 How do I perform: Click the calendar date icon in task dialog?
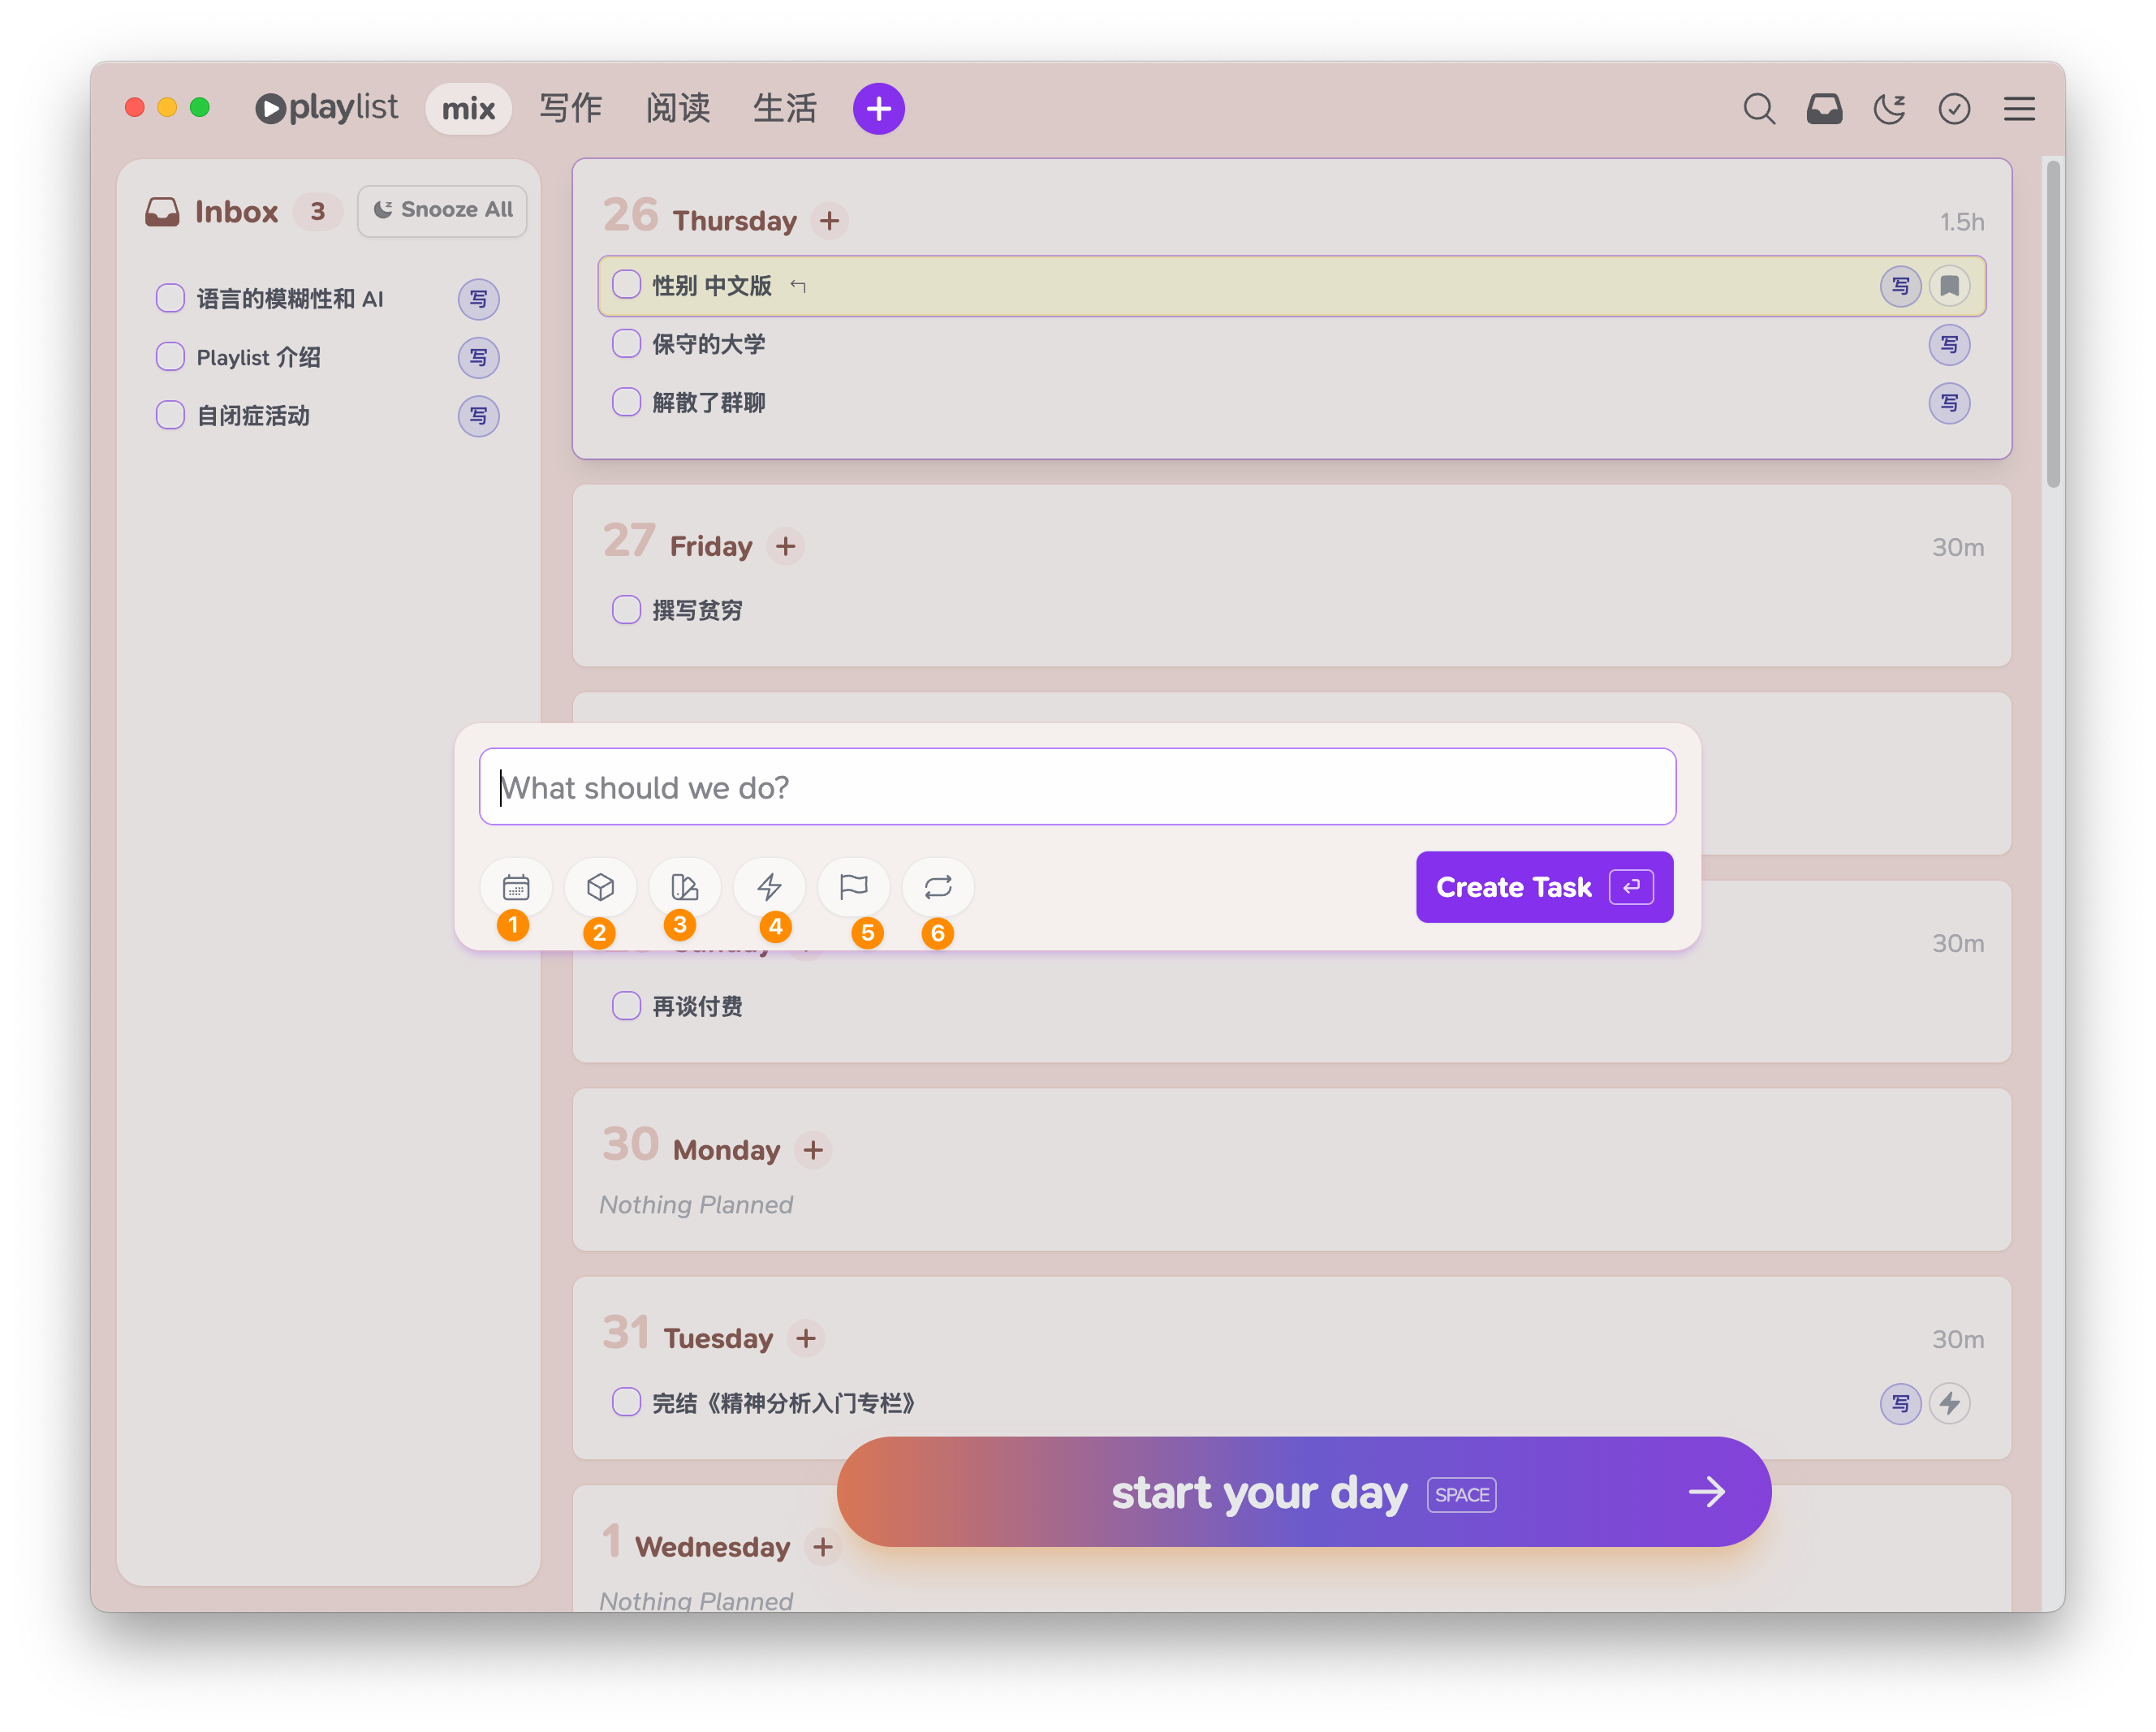[x=516, y=887]
